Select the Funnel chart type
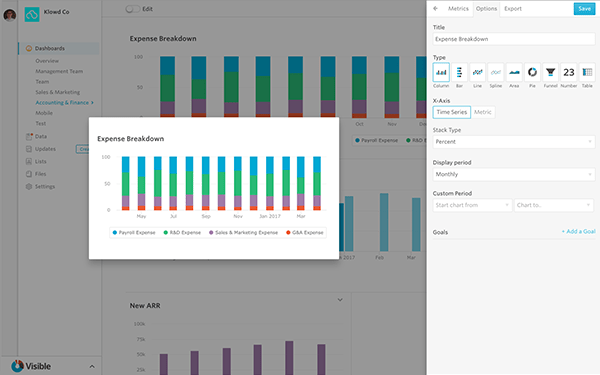Image resolution: width=600 pixels, height=375 pixels. click(x=550, y=72)
